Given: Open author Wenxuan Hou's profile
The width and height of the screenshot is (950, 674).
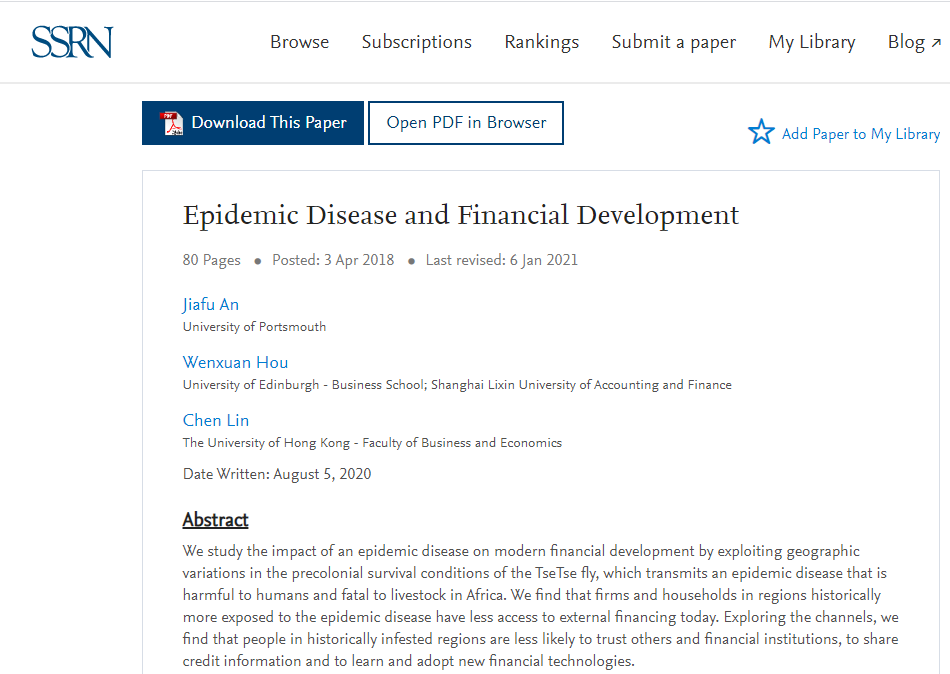Looking at the screenshot, I should pos(235,363).
